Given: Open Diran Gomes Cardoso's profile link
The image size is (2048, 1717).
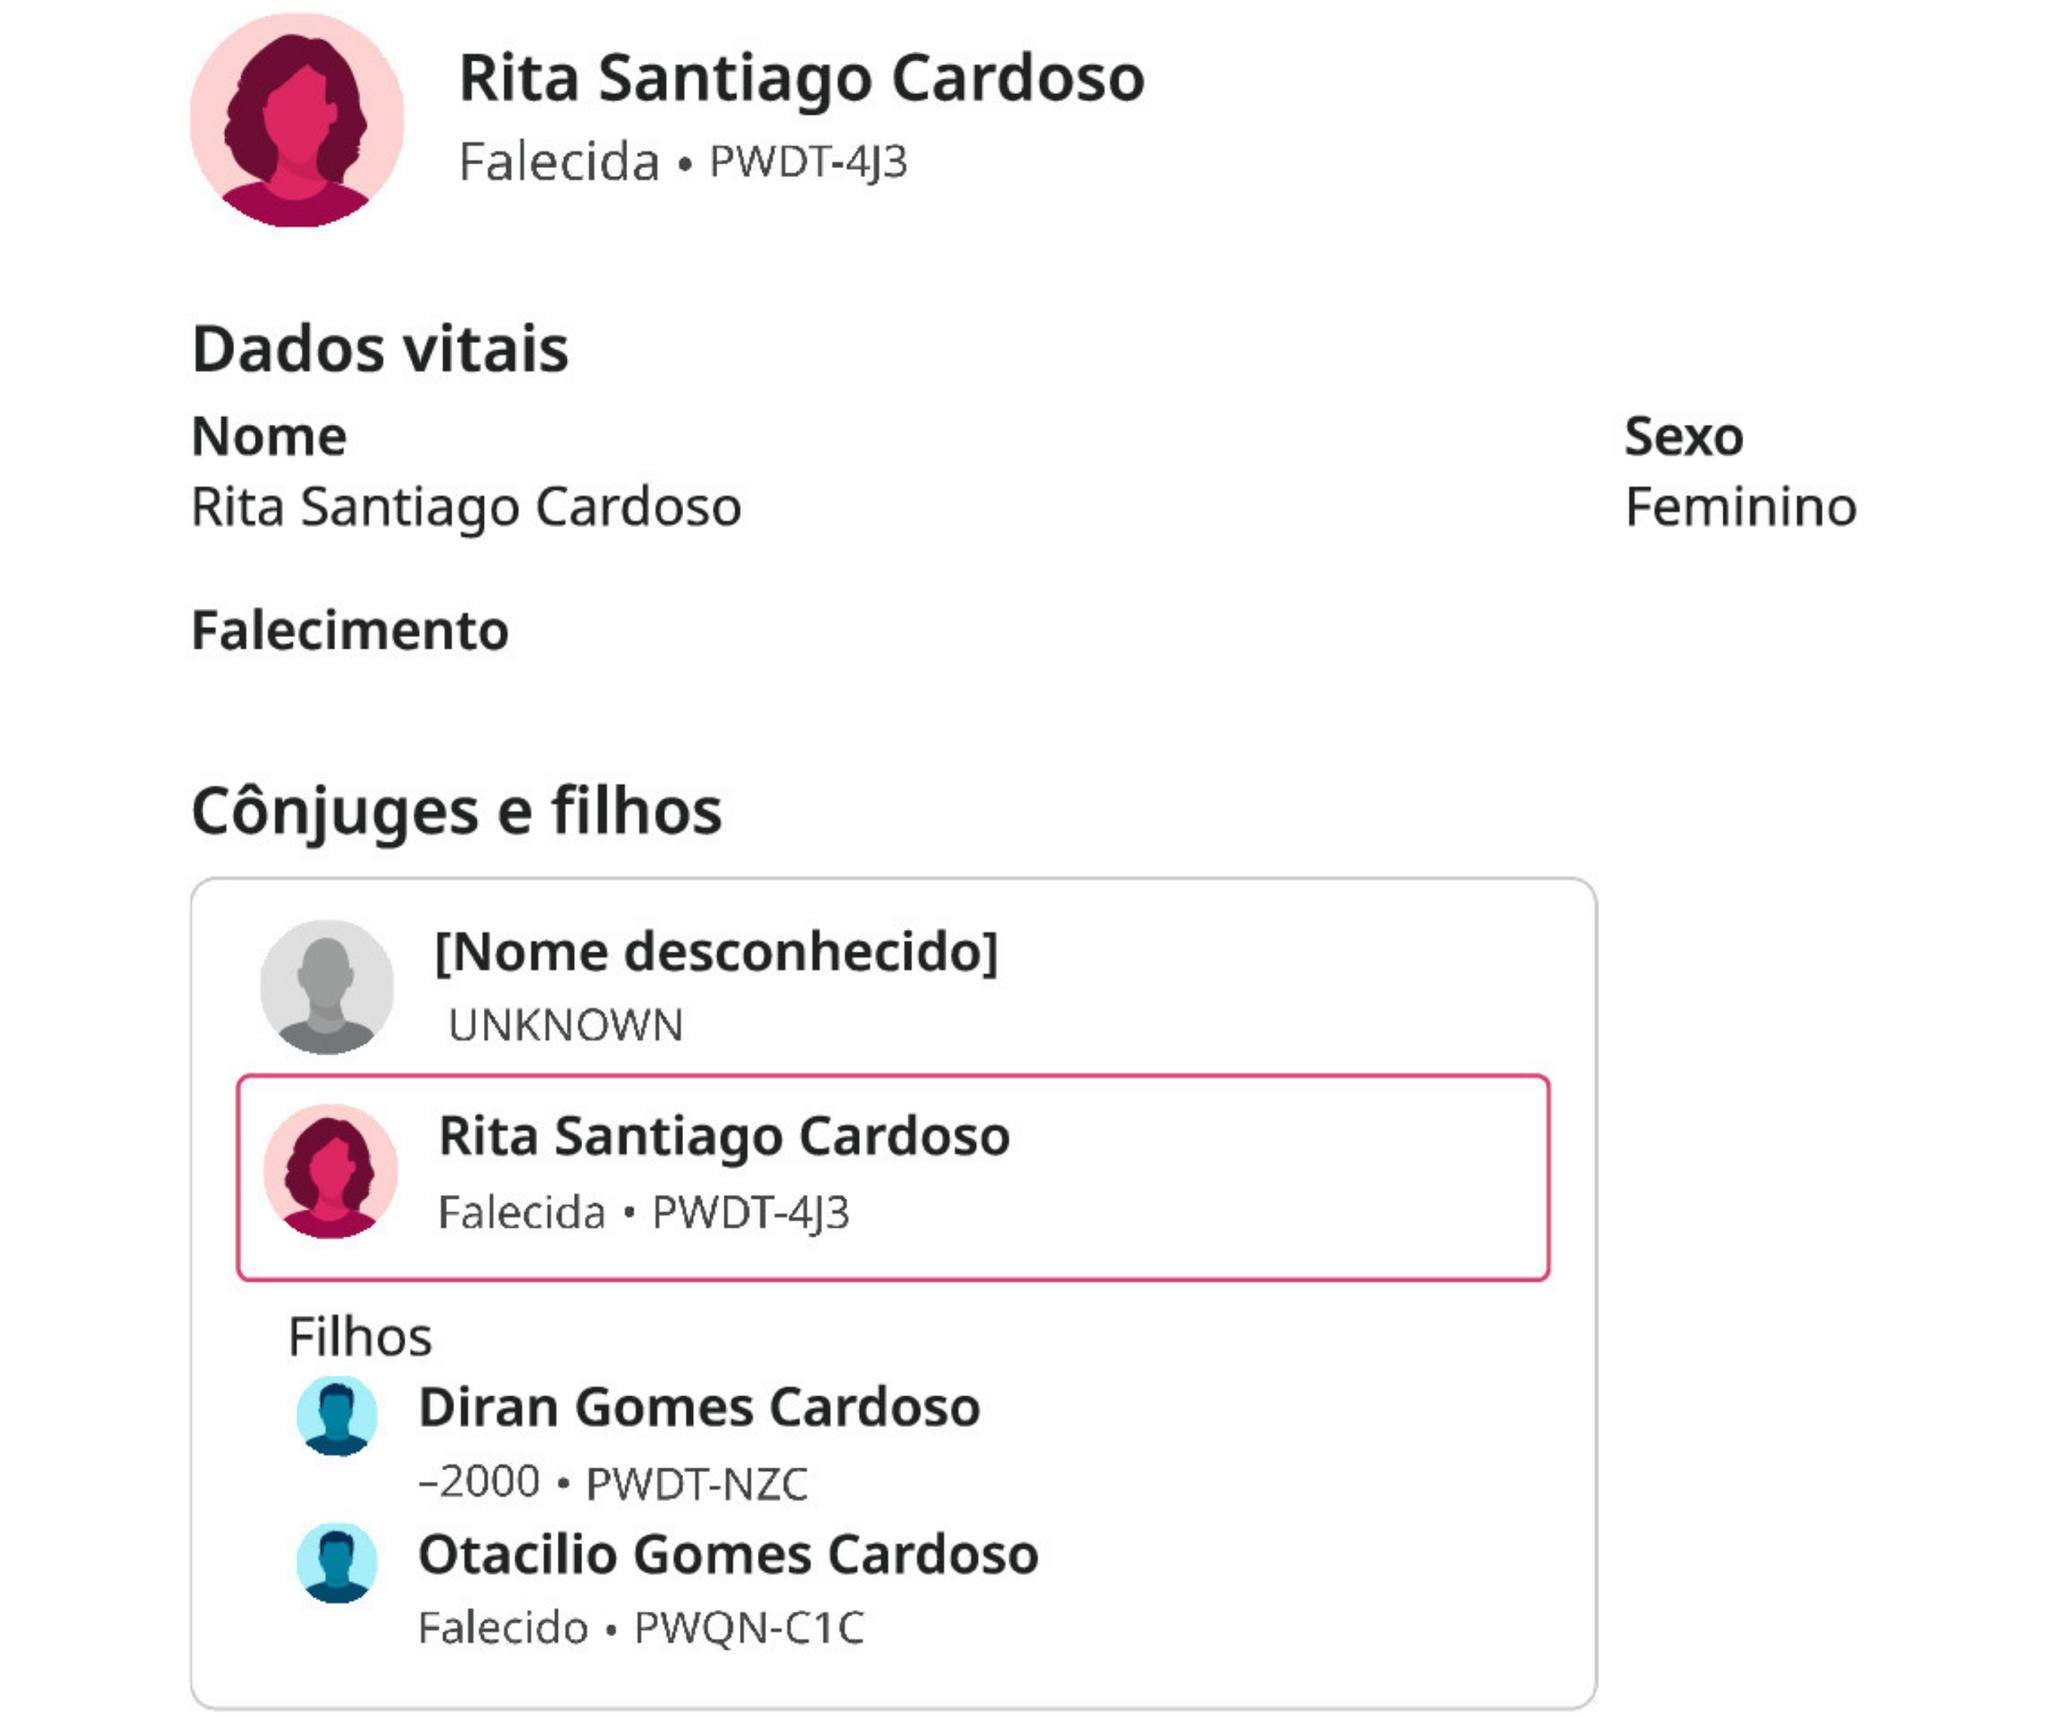Looking at the screenshot, I should pos(699,1407).
